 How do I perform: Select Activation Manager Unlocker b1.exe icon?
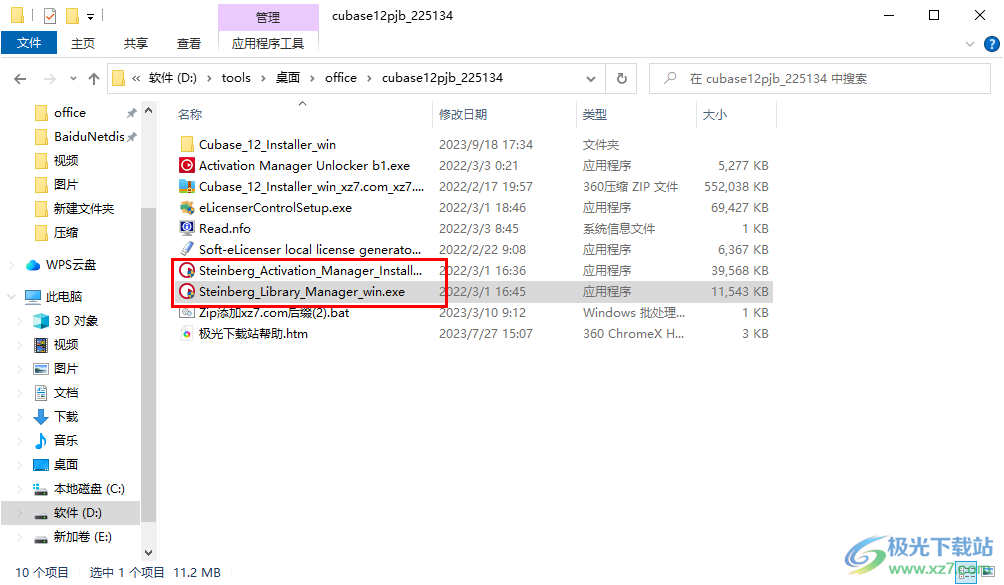click(x=187, y=166)
